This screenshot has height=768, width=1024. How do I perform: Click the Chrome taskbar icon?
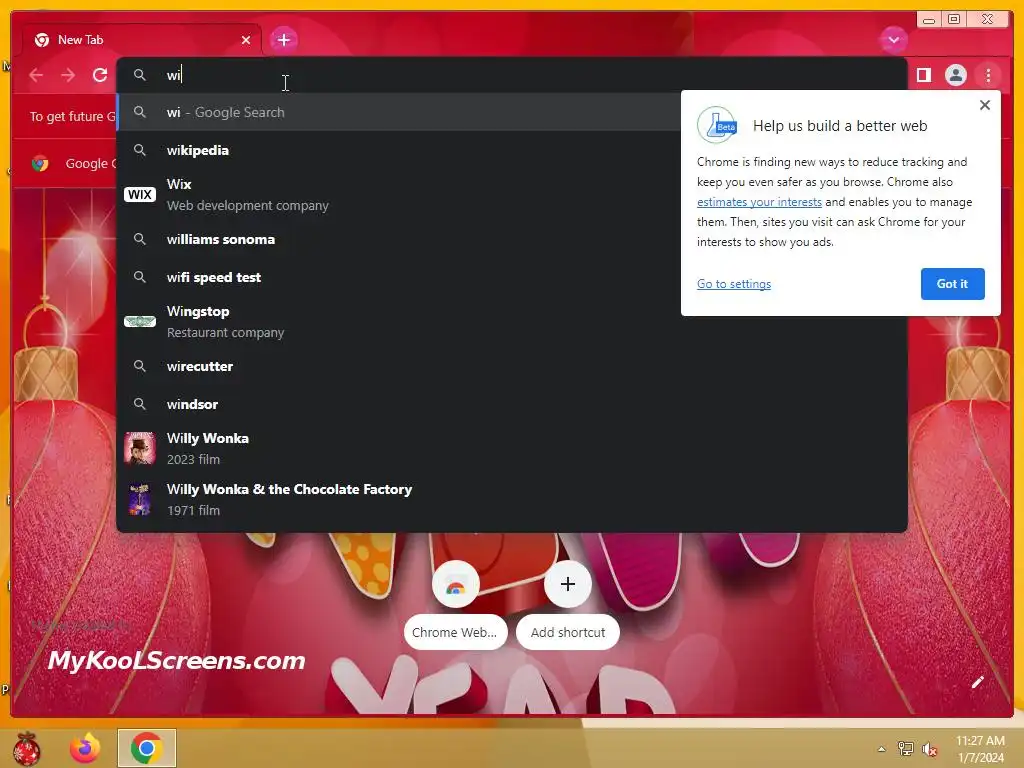[x=146, y=748]
